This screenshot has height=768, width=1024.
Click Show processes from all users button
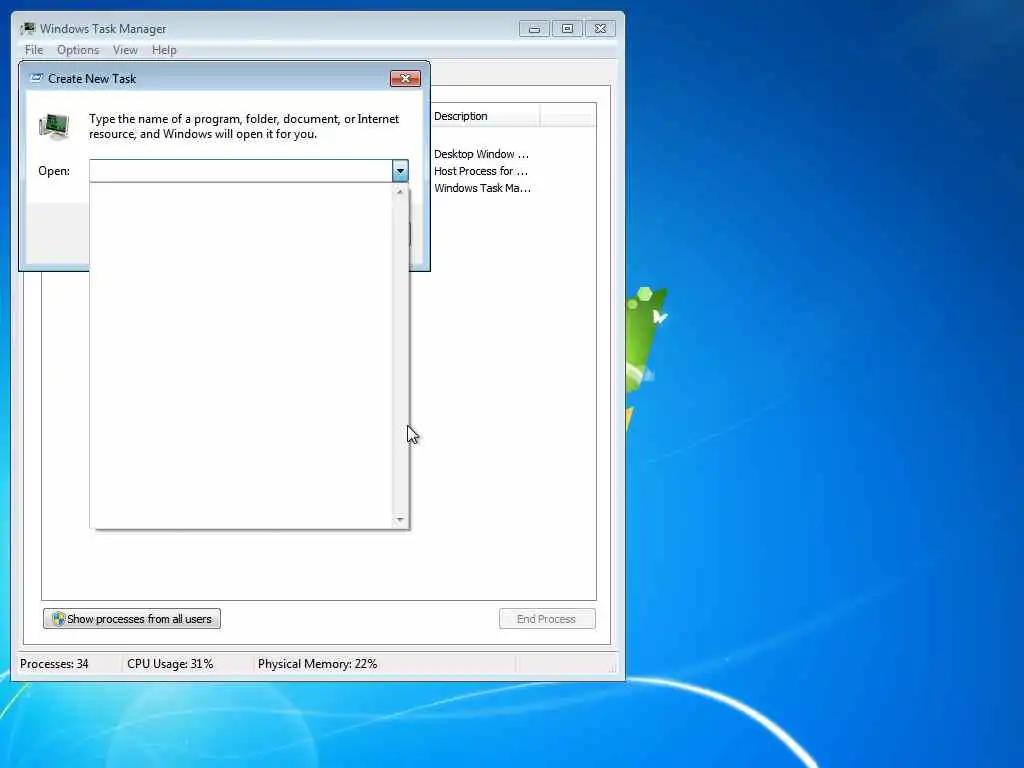[132, 618]
